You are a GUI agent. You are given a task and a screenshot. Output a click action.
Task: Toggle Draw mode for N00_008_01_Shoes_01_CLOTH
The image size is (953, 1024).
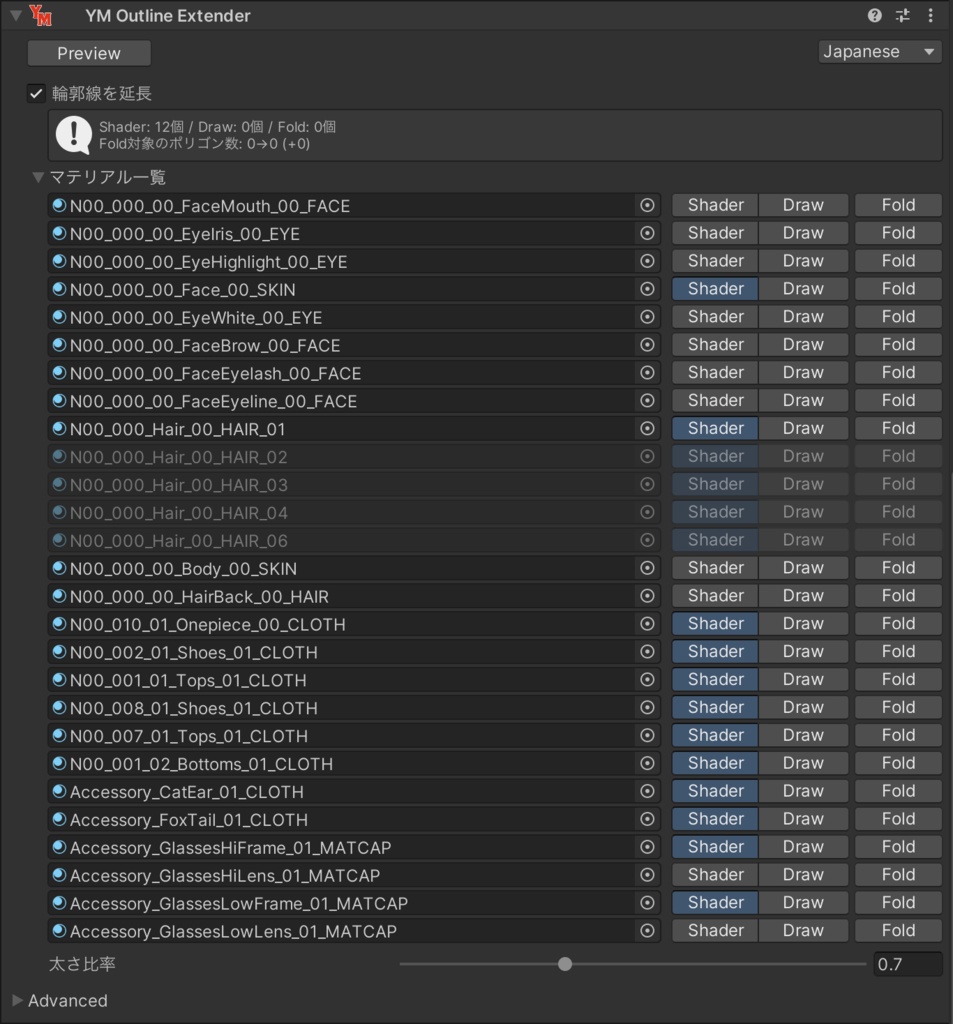click(x=803, y=707)
